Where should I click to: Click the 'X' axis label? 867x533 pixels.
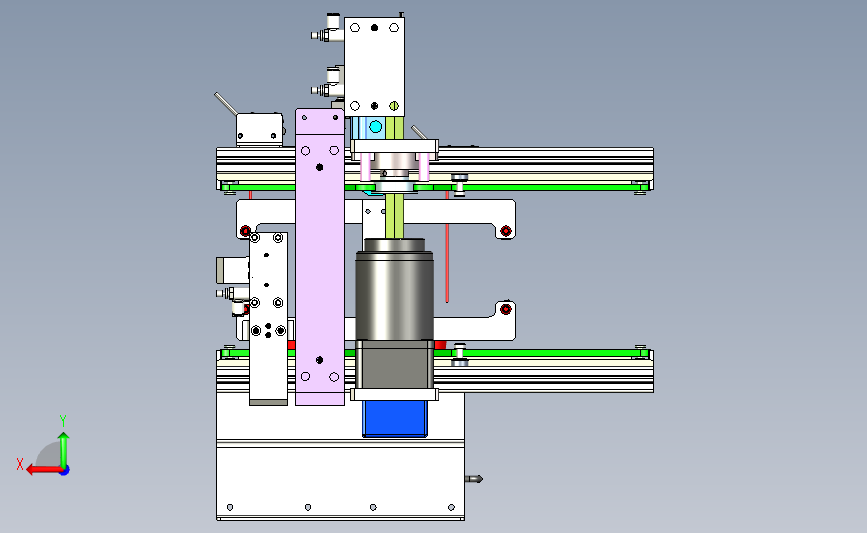[x=20, y=464]
